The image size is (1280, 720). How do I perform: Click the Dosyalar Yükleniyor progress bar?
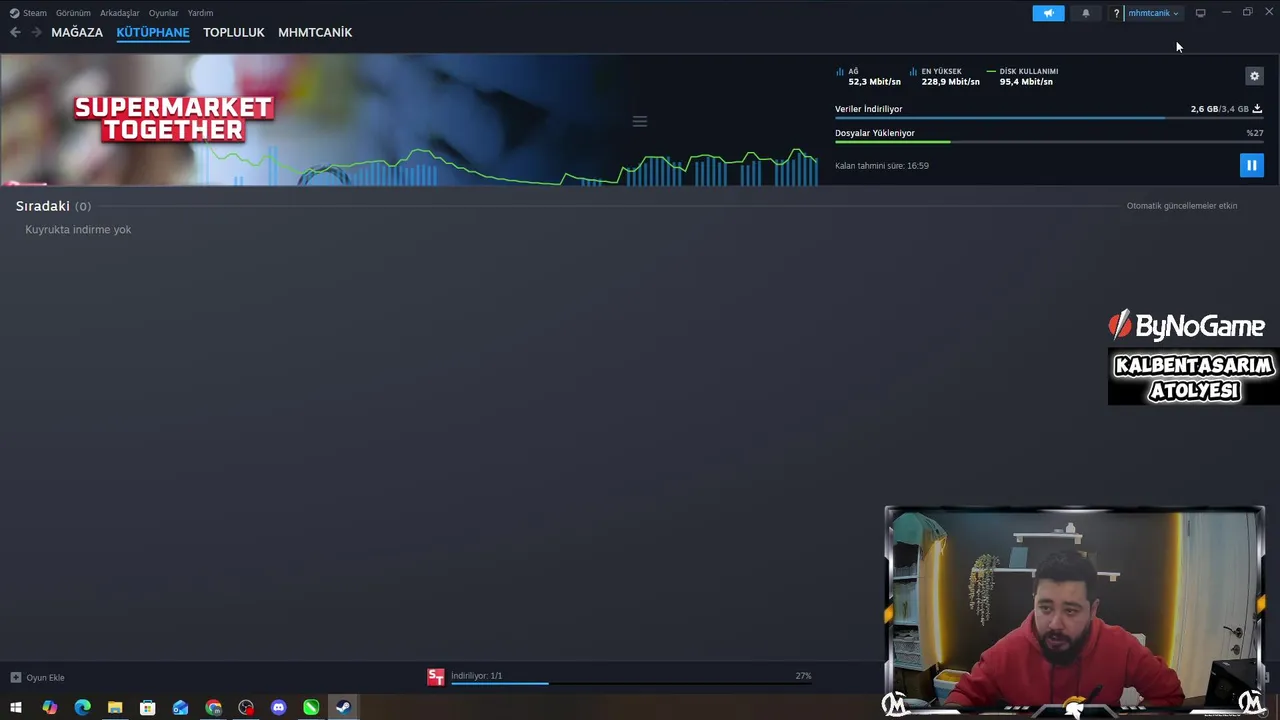pyautogui.click(x=1049, y=142)
